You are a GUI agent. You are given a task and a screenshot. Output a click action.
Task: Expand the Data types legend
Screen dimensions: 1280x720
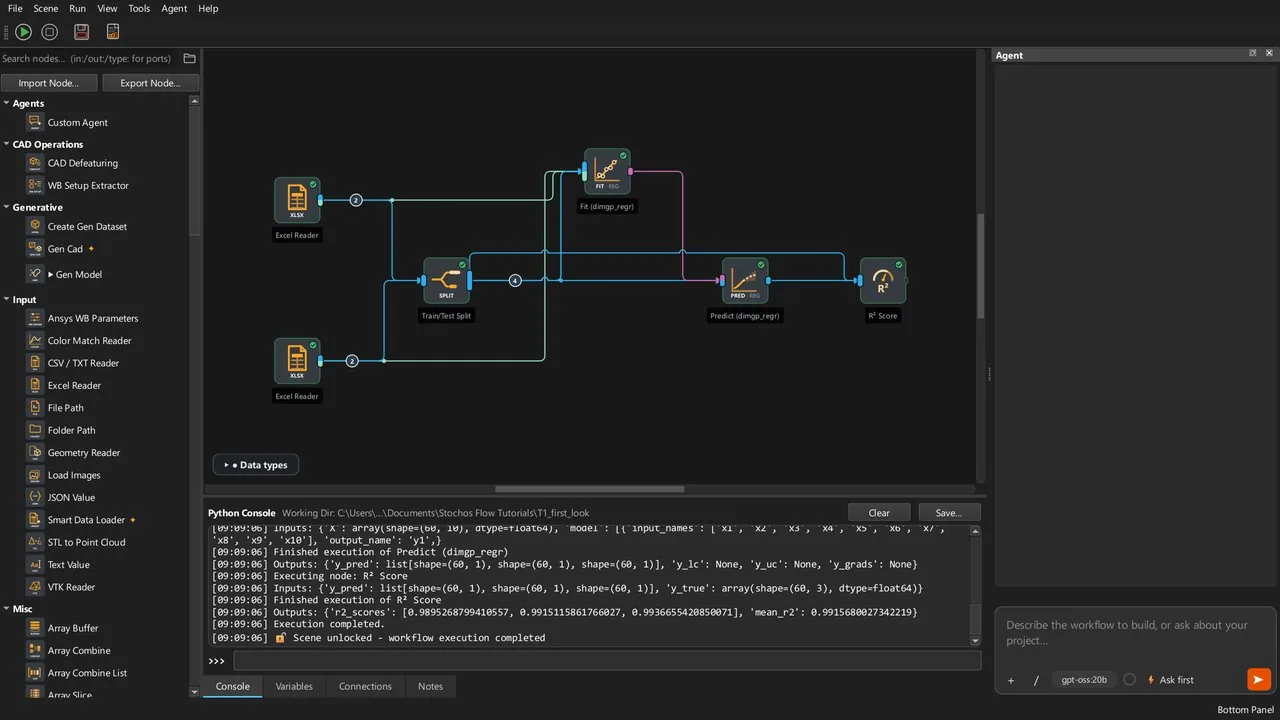point(256,465)
